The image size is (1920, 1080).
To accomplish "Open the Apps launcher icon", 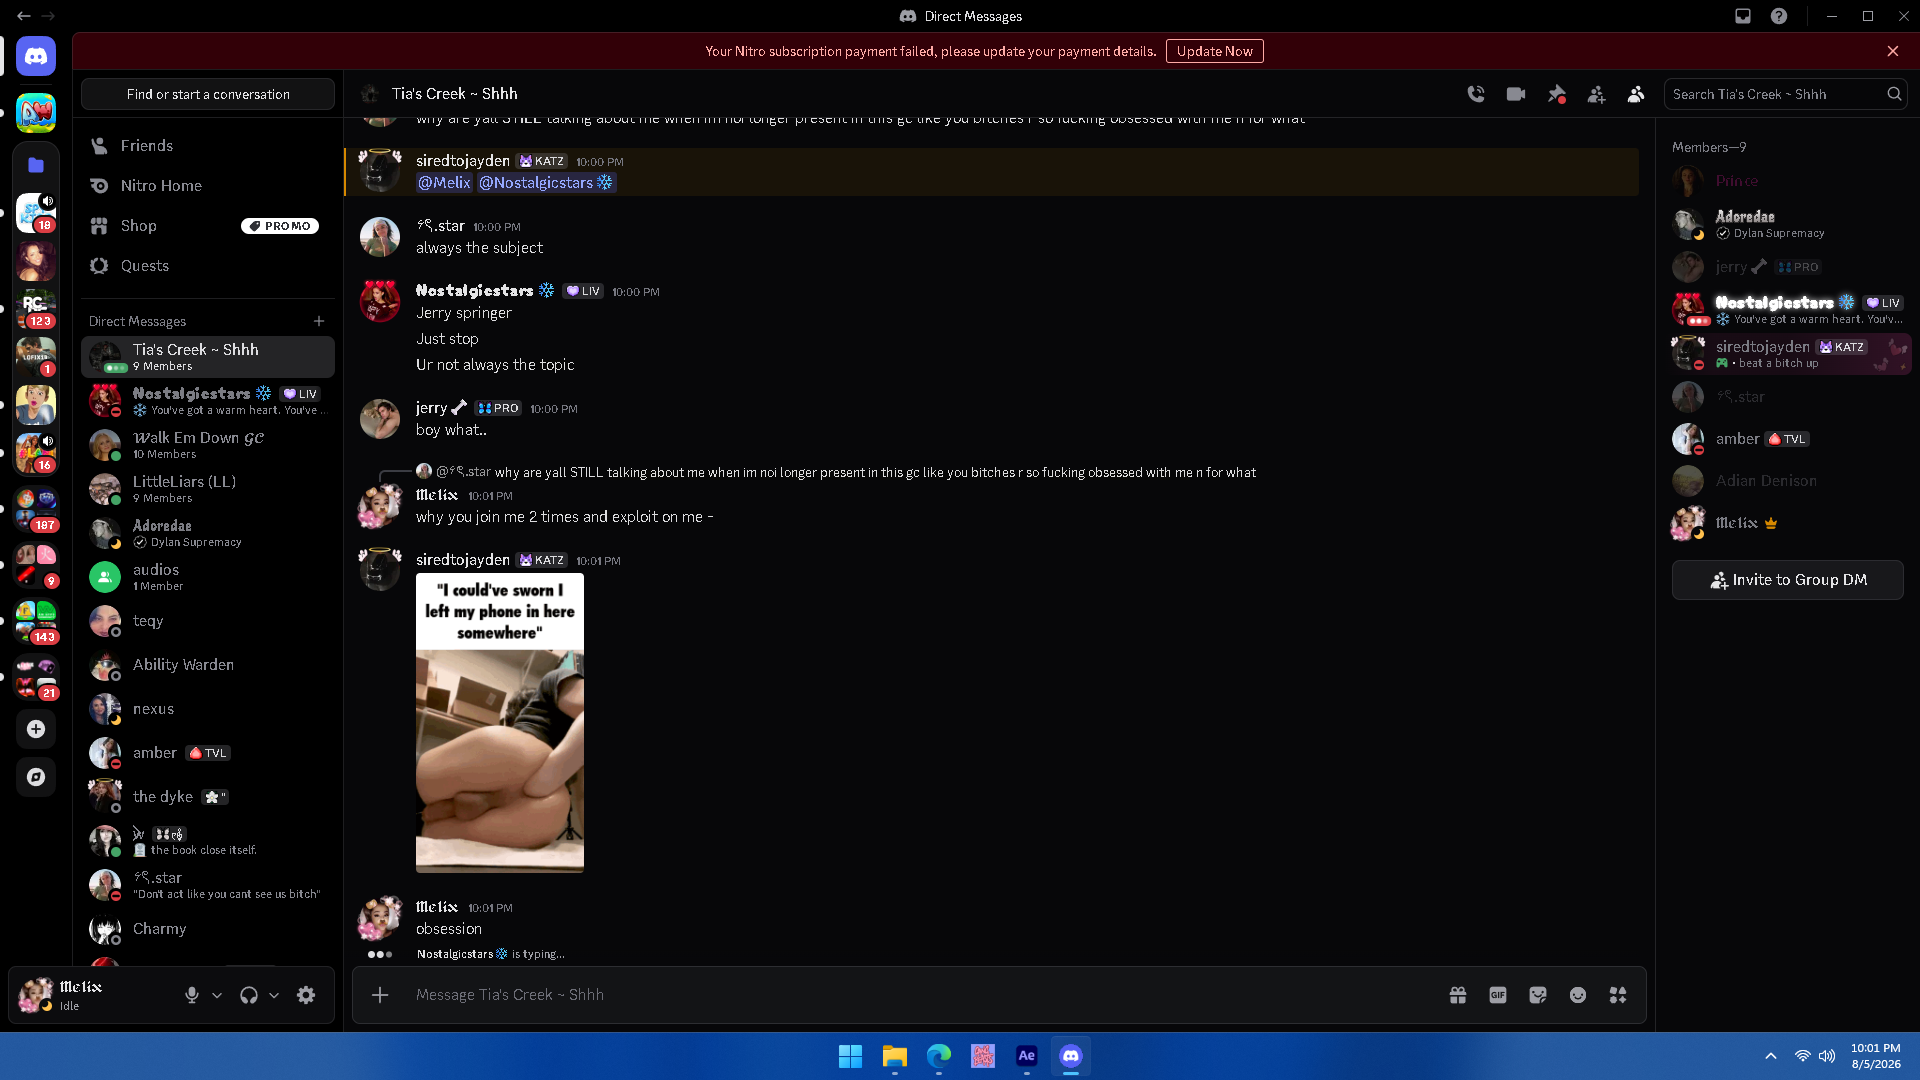I will (x=1618, y=995).
